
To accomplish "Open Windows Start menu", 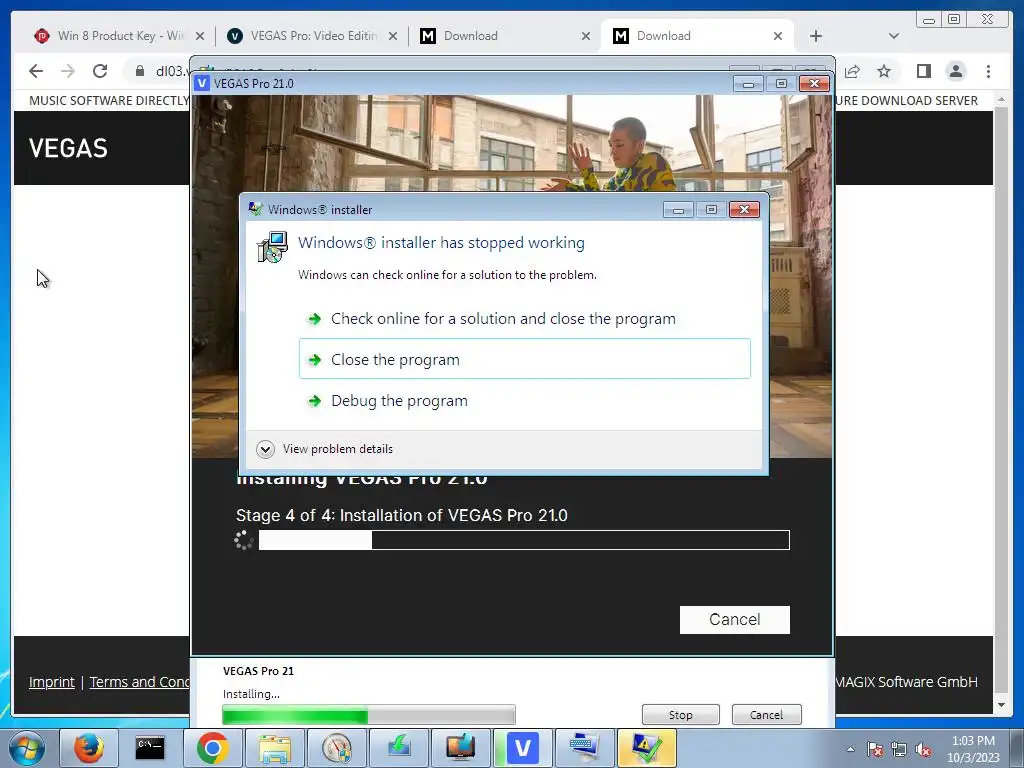I will coord(27,748).
